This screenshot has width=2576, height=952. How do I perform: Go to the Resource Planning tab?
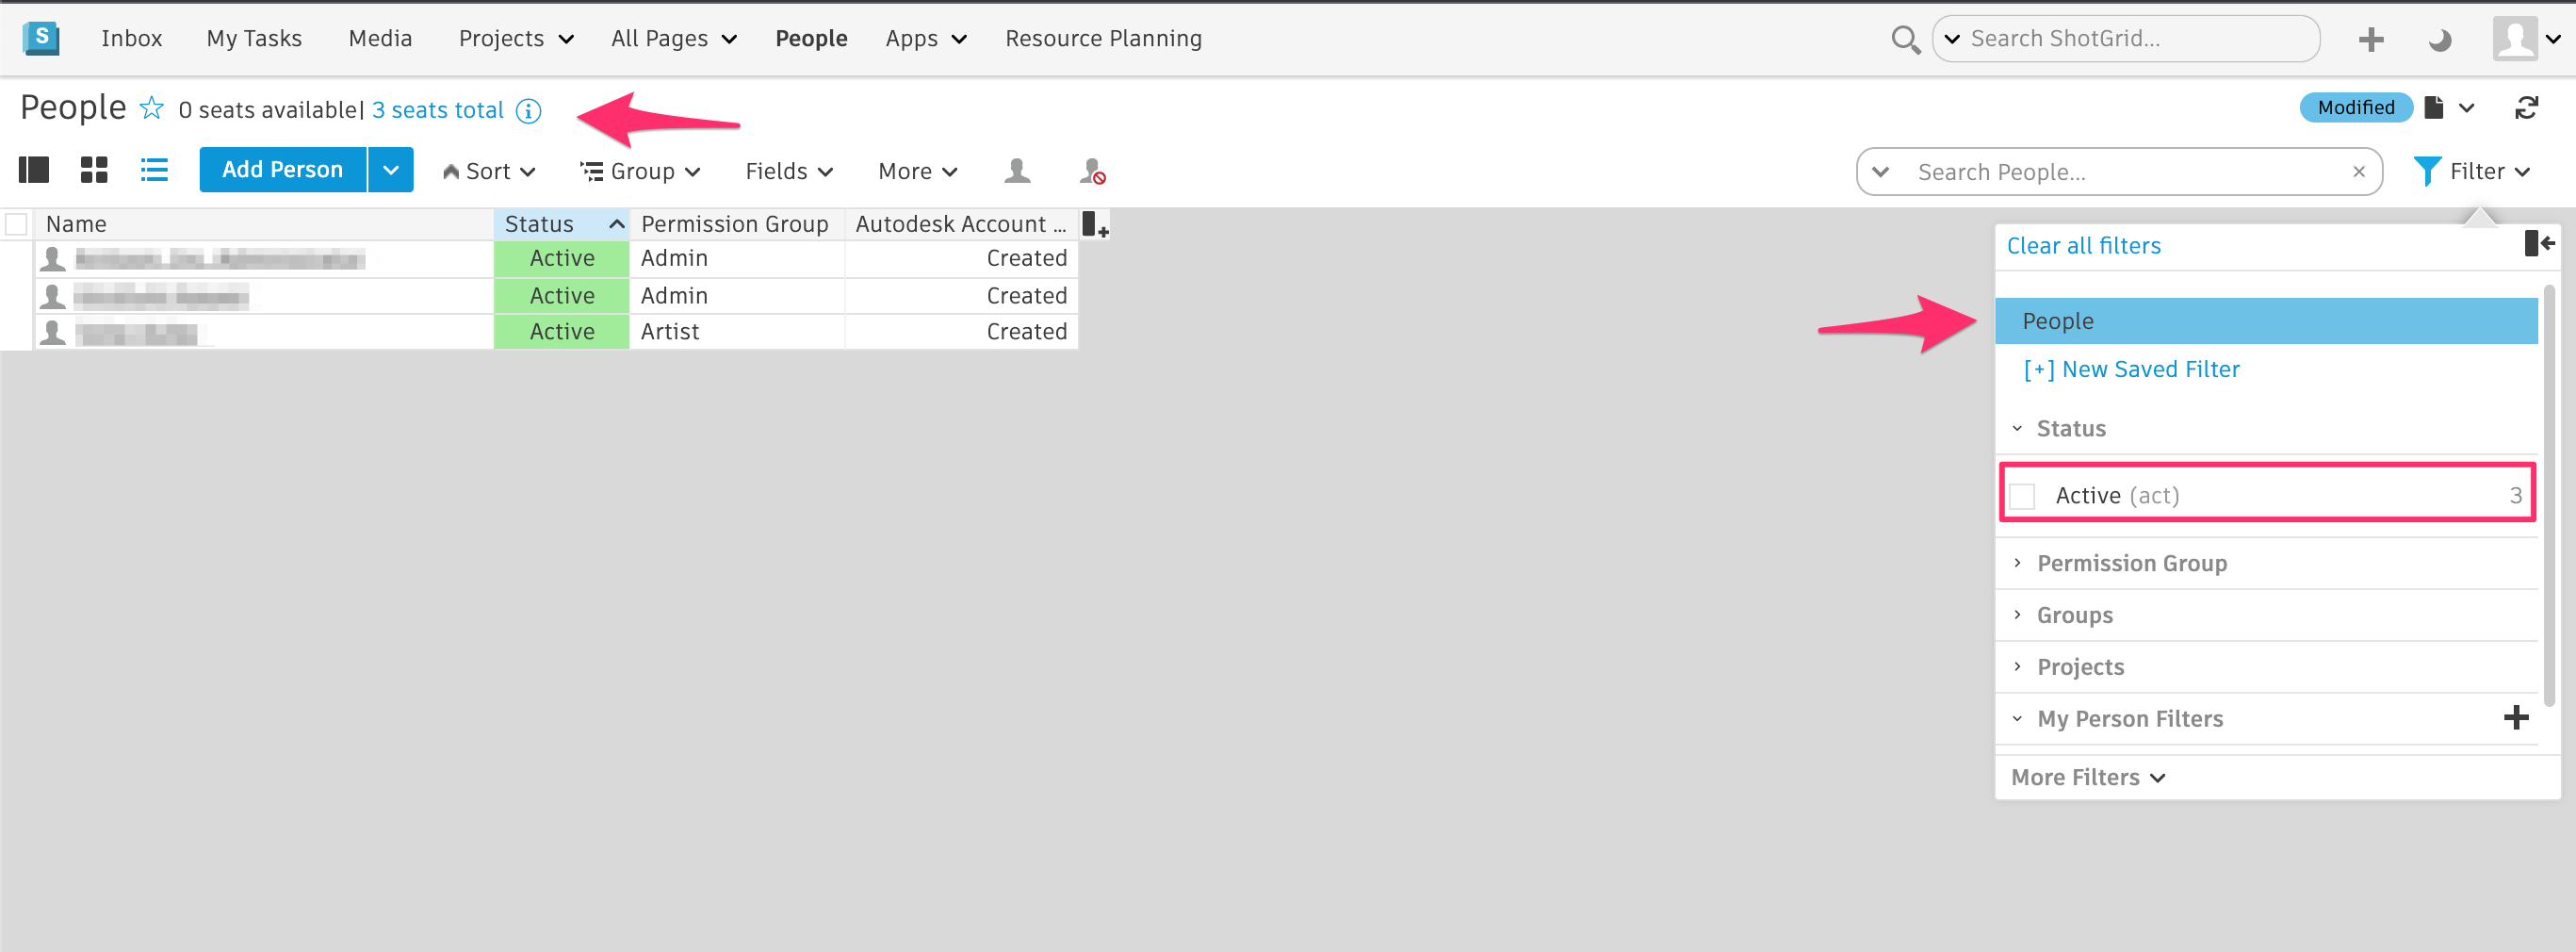click(x=1103, y=38)
